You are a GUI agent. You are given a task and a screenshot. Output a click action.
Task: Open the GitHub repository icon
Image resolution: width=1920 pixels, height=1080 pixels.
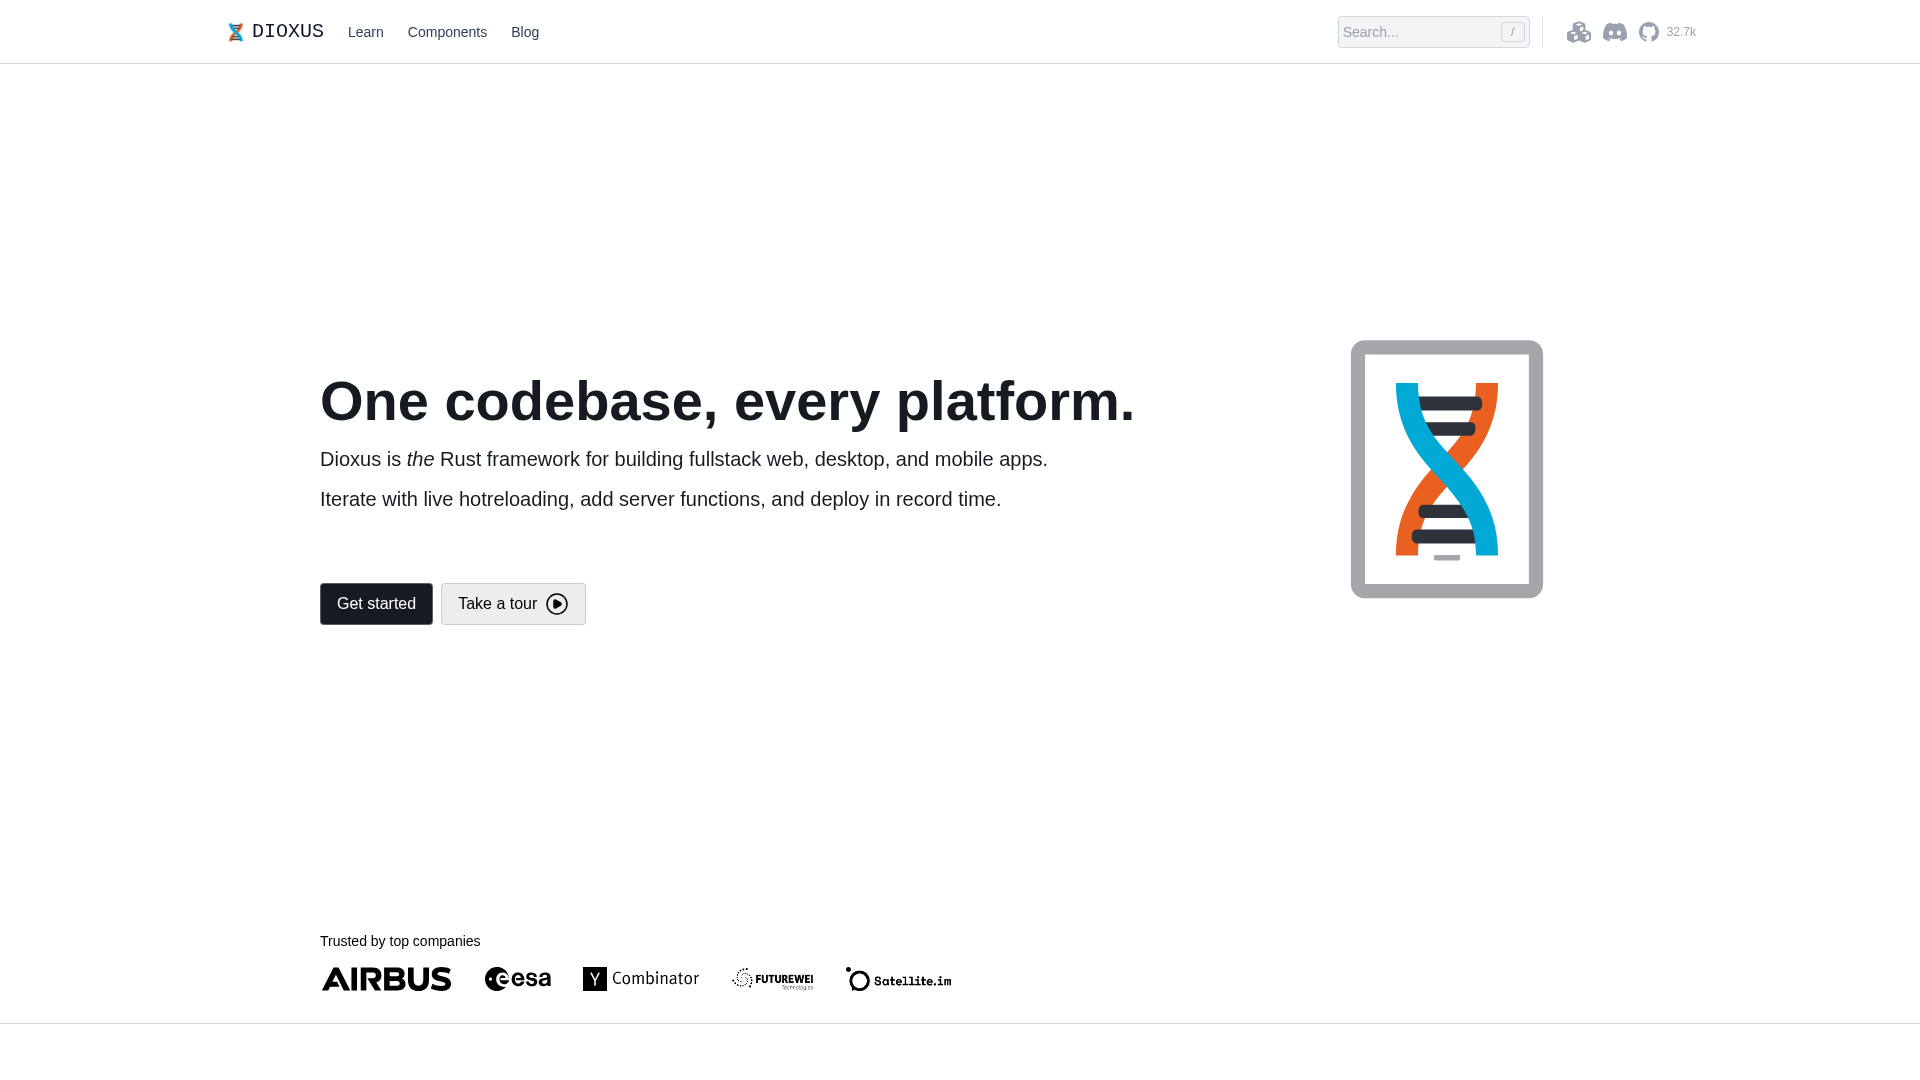[x=1648, y=31]
